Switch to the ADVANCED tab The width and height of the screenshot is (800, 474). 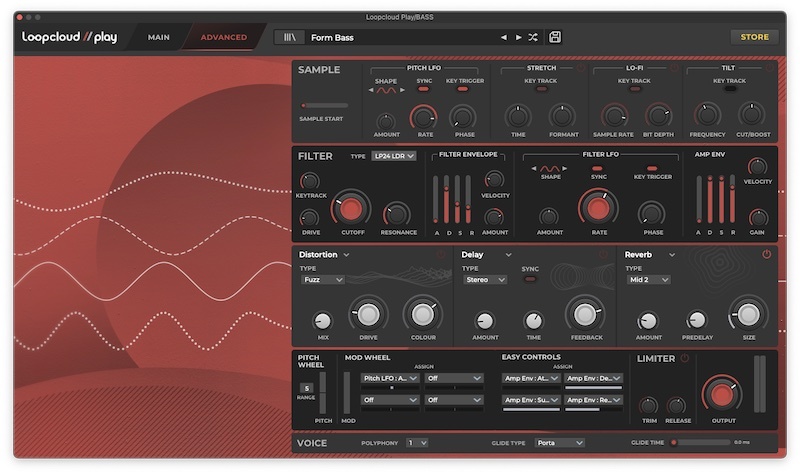(224, 37)
